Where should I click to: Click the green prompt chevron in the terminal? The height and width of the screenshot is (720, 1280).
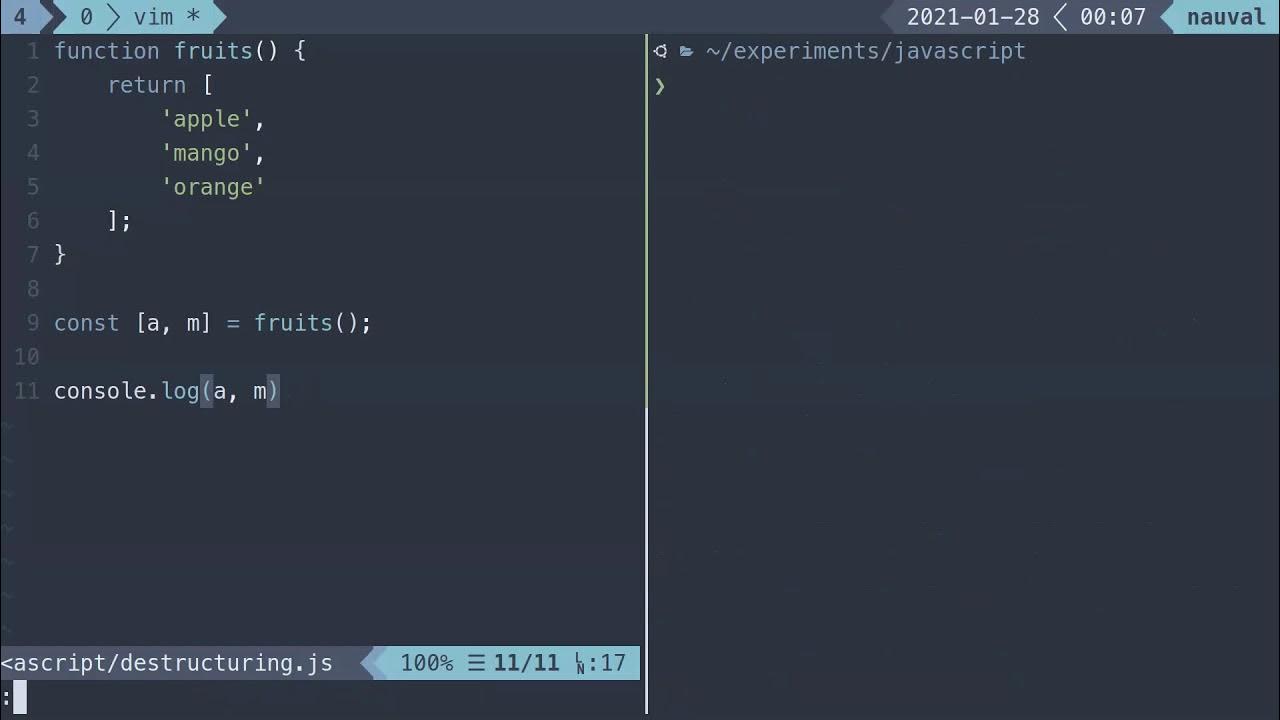tap(660, 86)
